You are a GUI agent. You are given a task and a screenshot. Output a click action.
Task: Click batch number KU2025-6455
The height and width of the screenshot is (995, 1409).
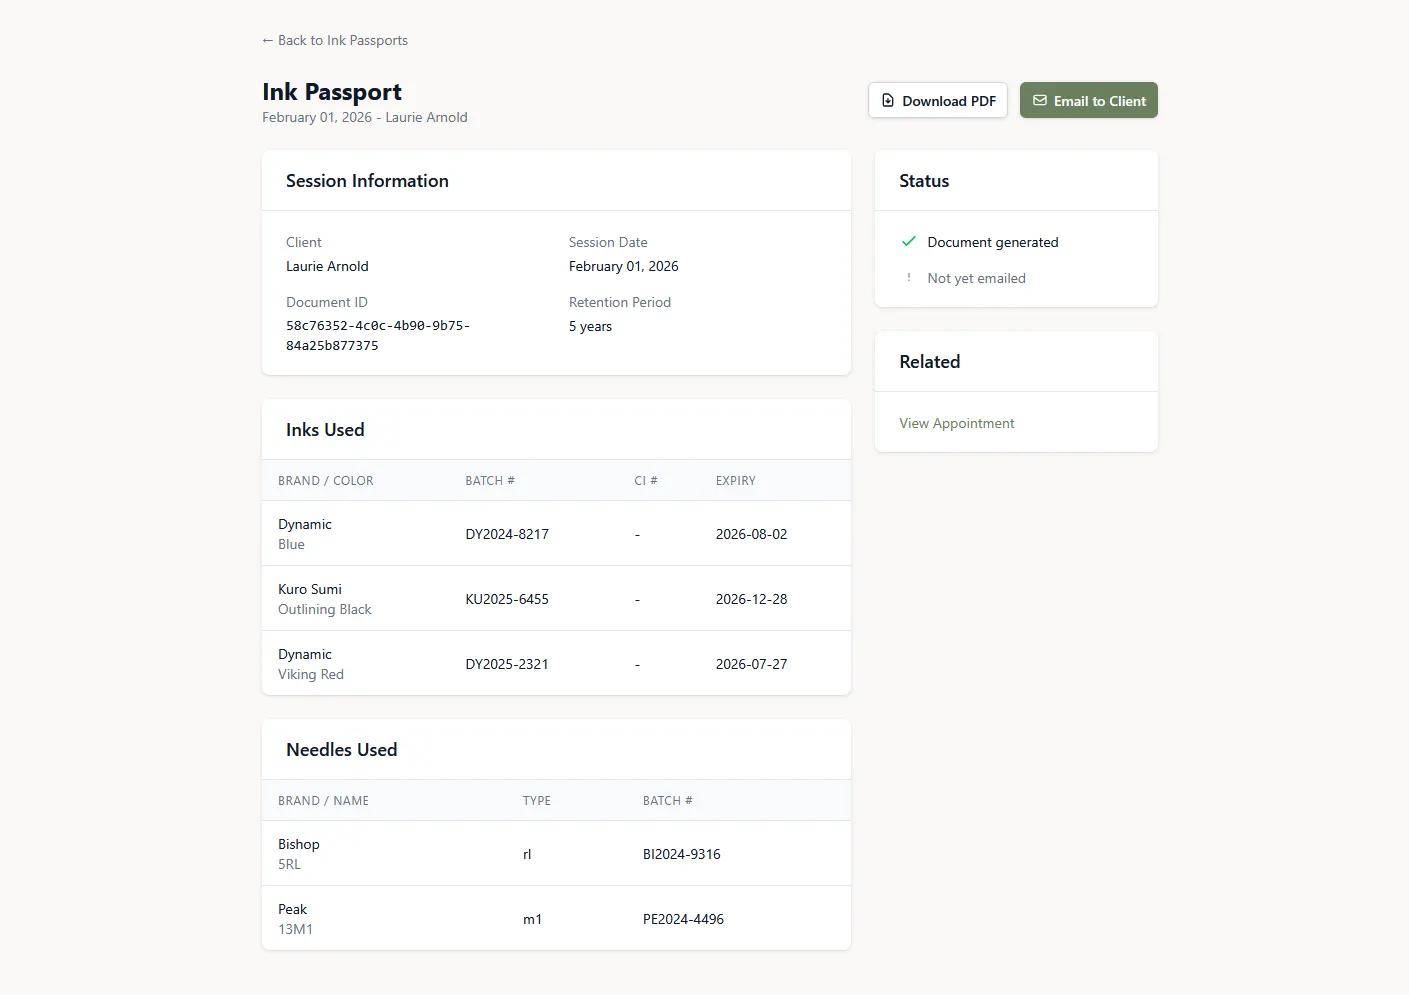click(507, 599)
